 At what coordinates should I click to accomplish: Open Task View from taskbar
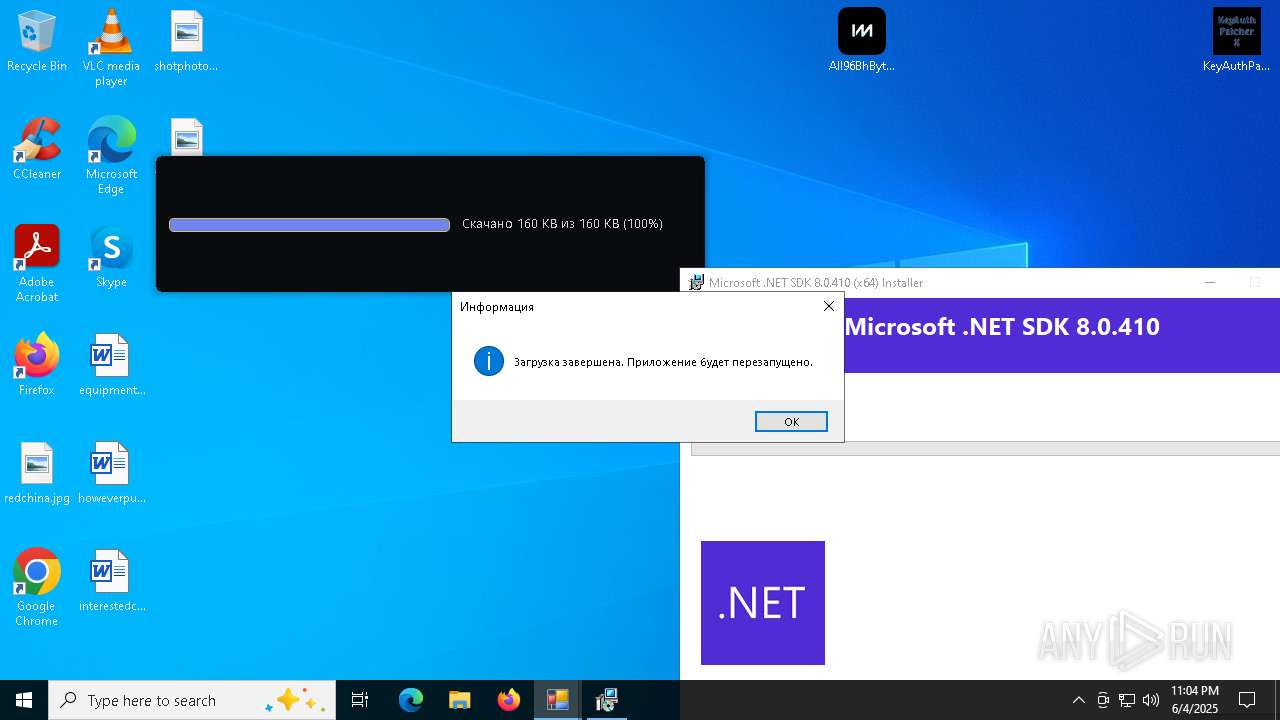360,700
